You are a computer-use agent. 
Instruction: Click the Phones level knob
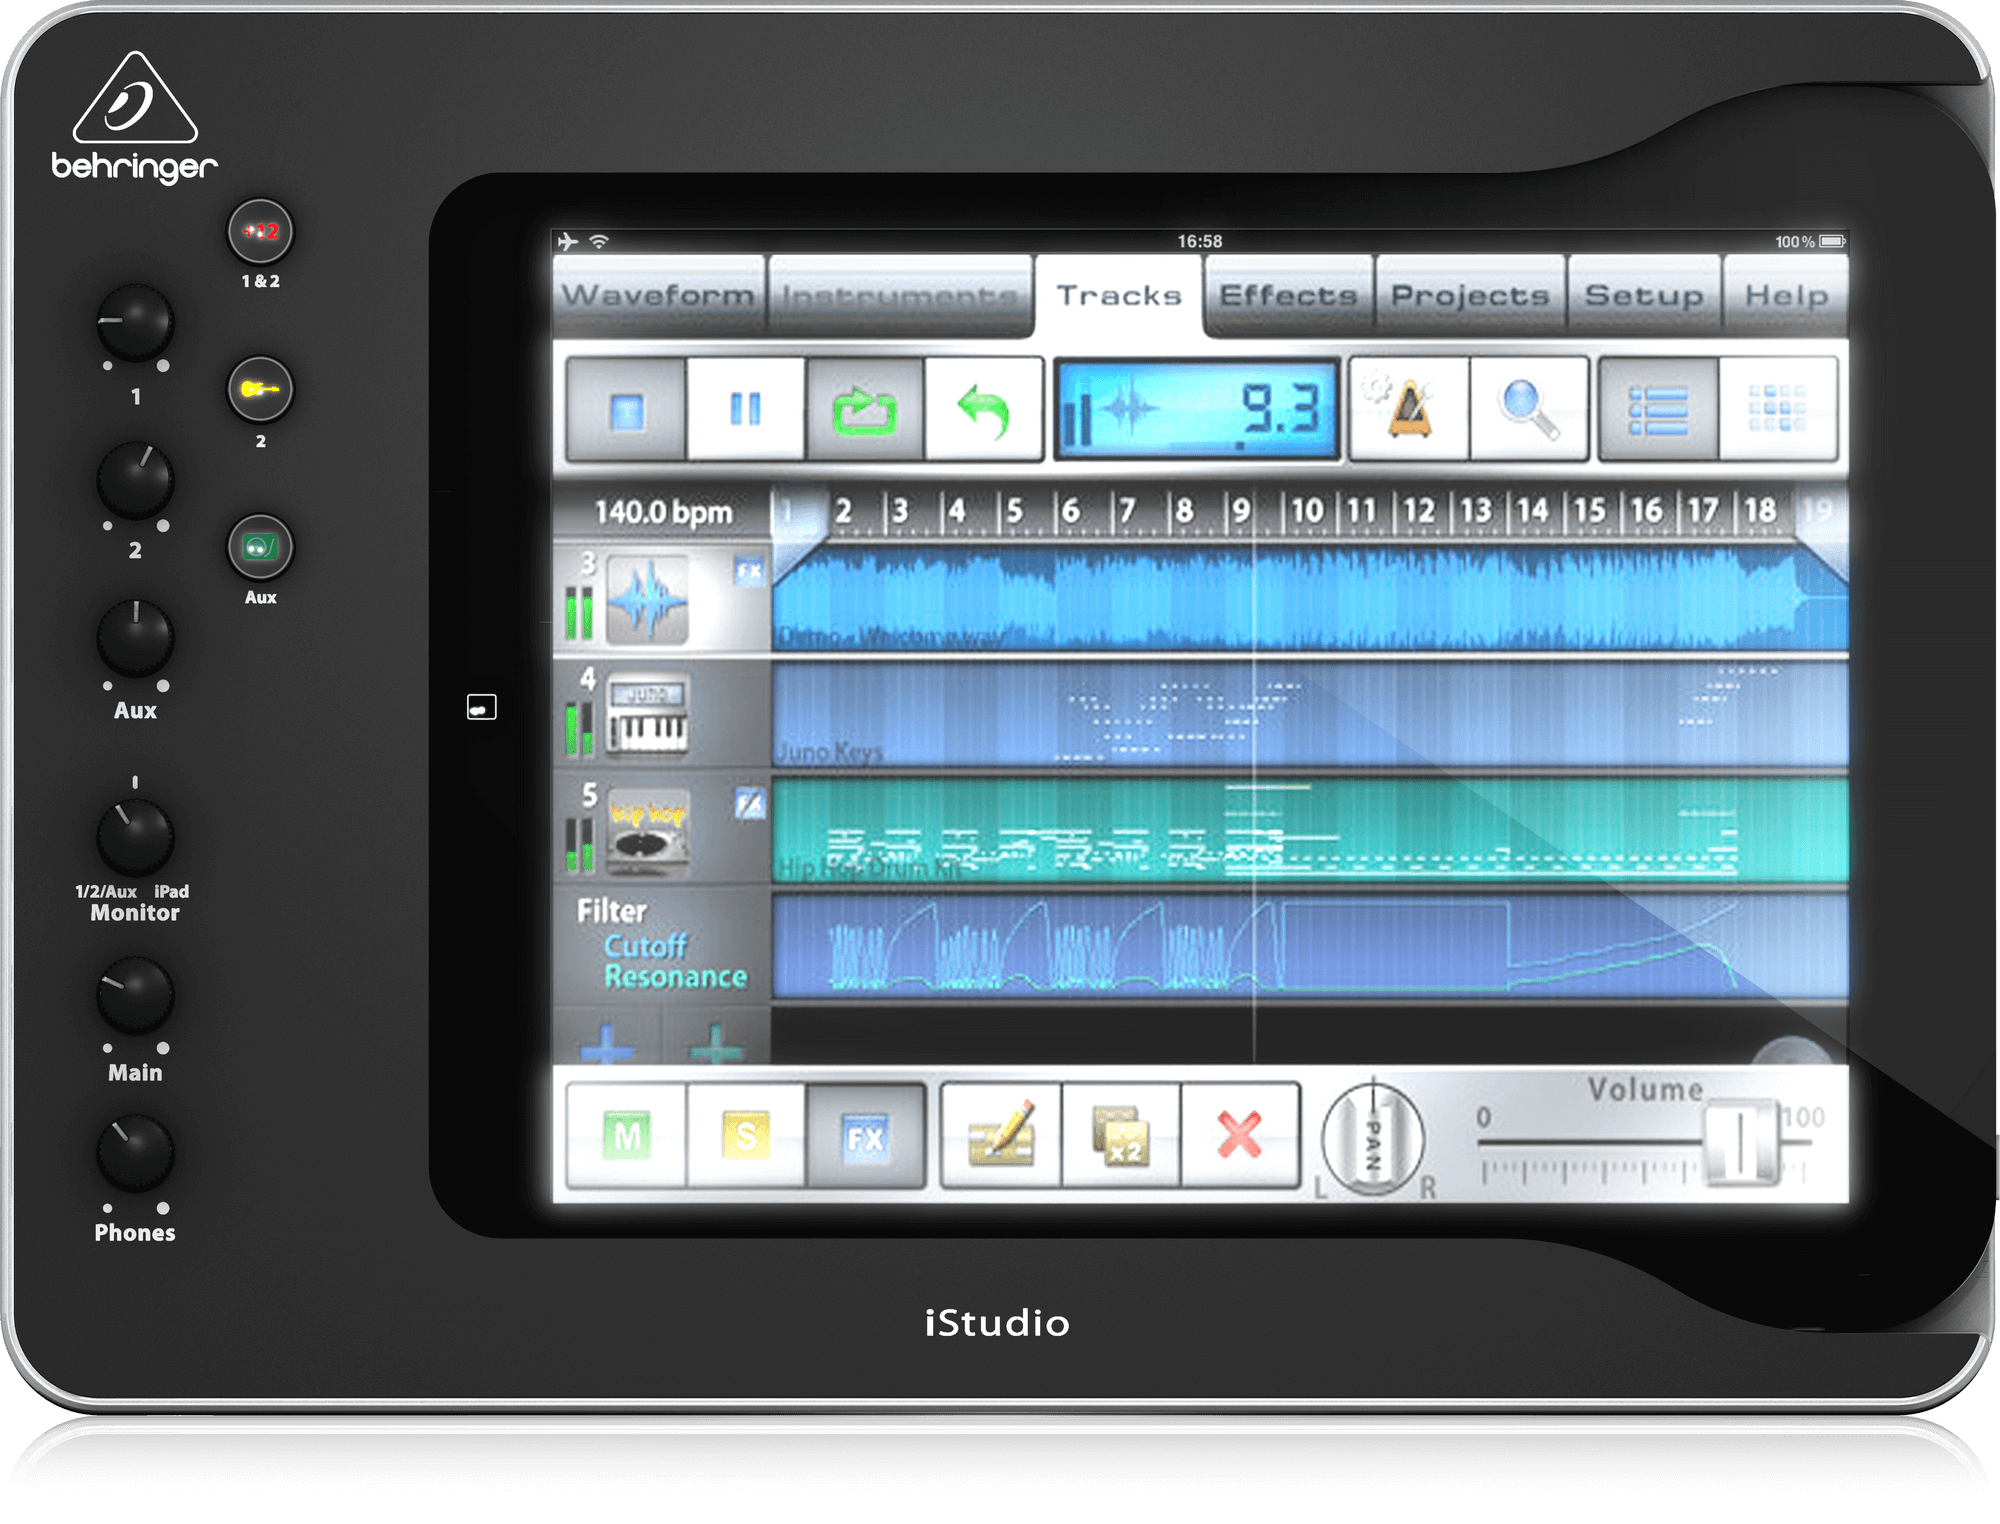pyautogui.click(x=135, y=1153)
